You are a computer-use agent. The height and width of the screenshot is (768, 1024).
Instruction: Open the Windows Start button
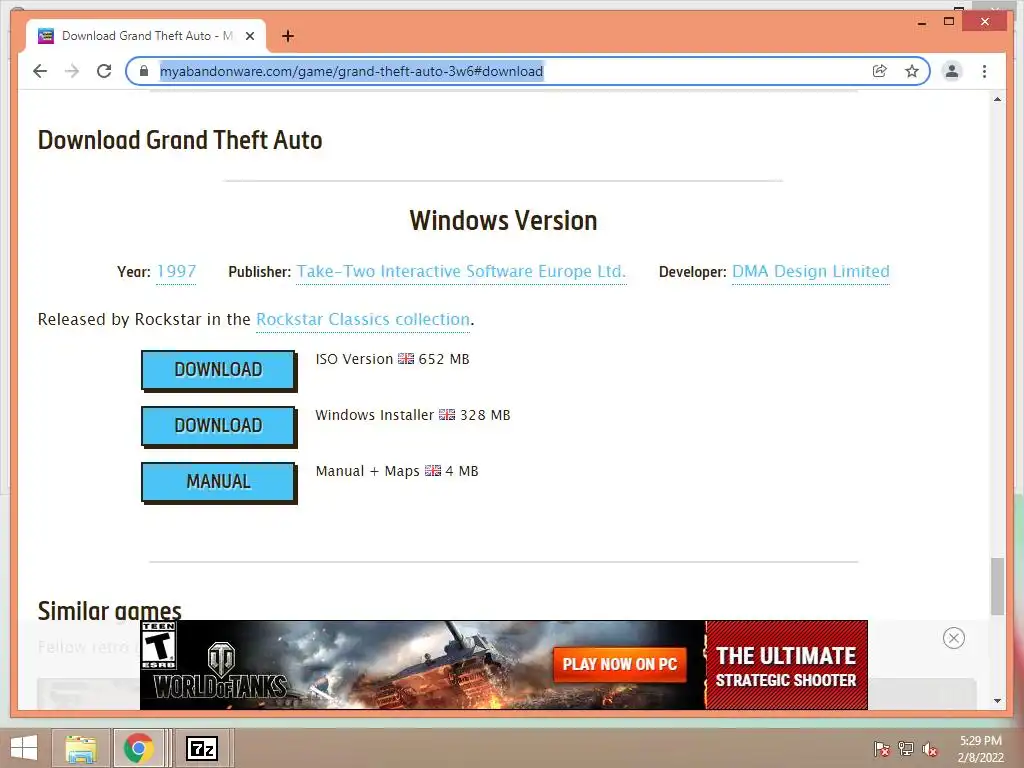point(24,748)
